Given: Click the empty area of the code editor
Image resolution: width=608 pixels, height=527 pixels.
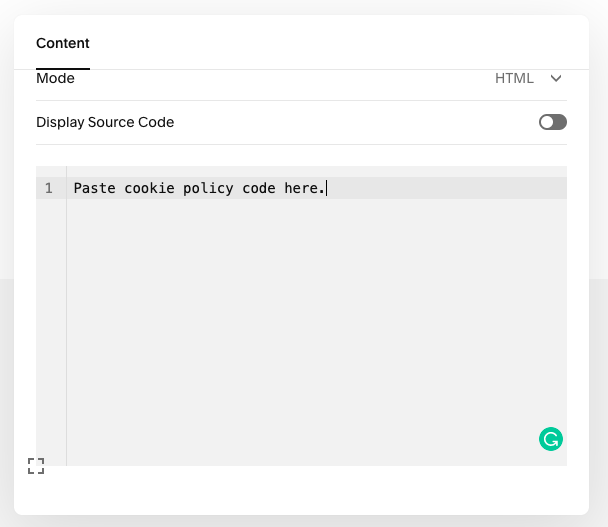Looking at the screenshot, I should [316, 332].
